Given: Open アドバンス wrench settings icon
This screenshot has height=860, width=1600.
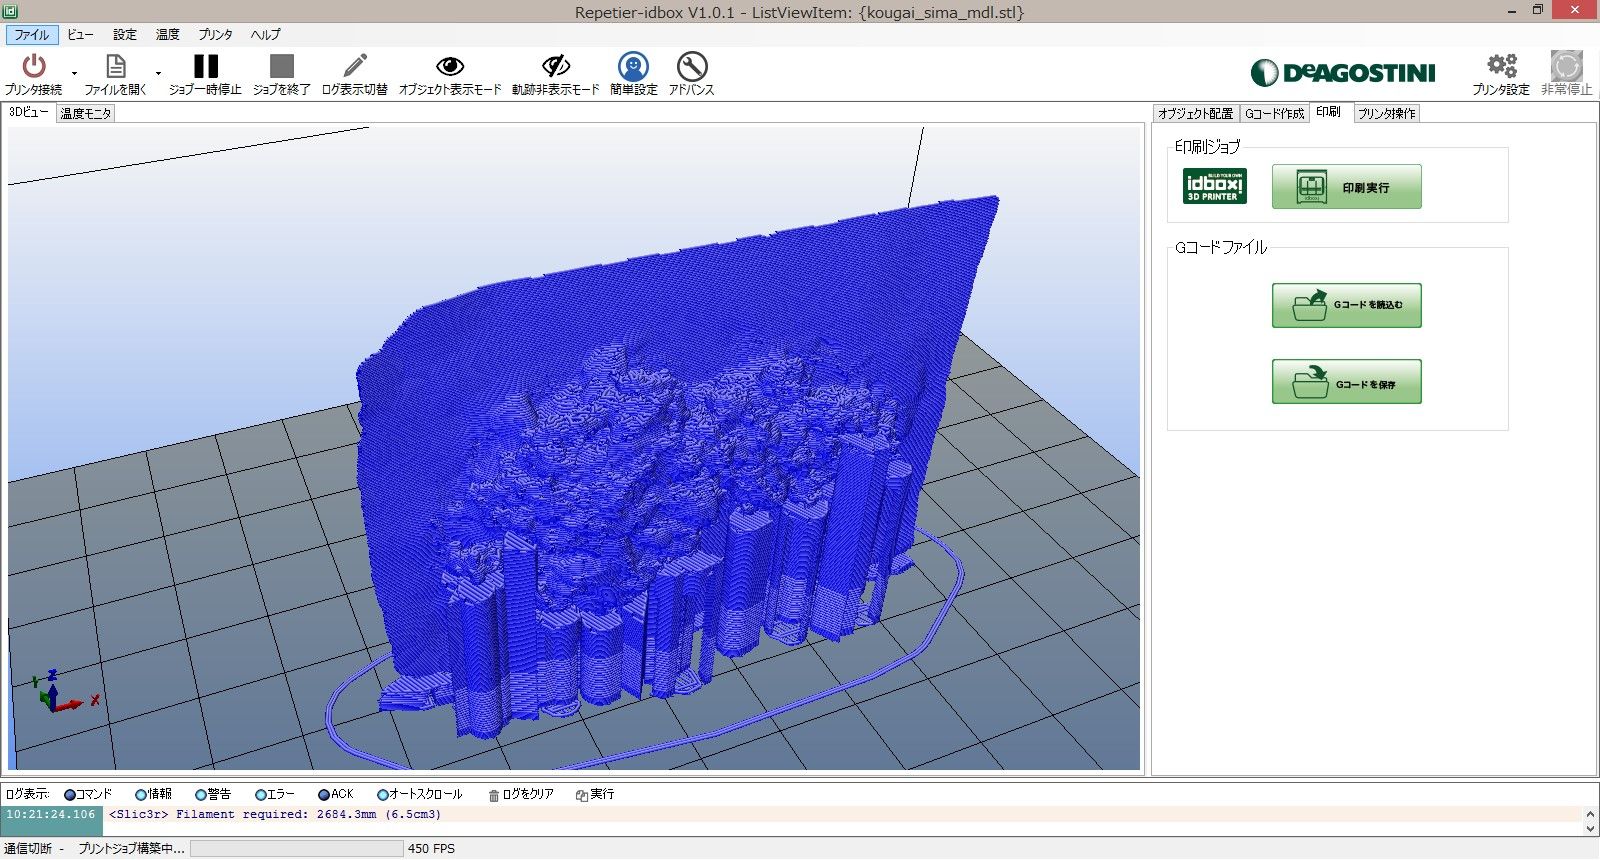Looking at the screenshot, I should (691, 67).
